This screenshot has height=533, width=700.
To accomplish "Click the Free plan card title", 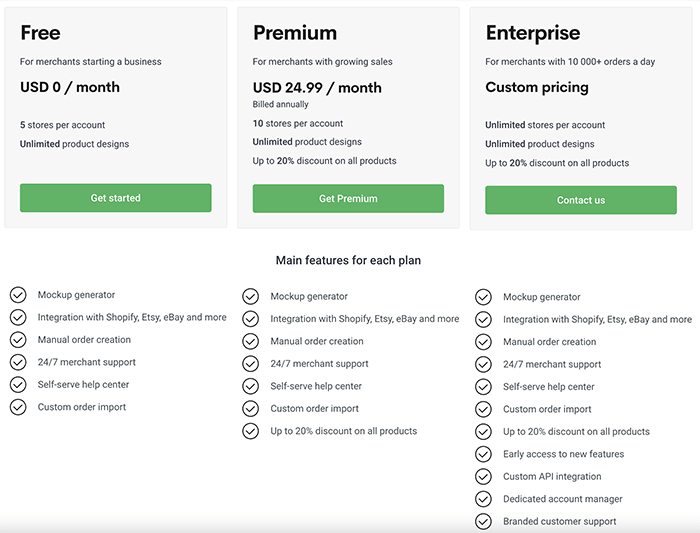I will (x=40, y=33).
